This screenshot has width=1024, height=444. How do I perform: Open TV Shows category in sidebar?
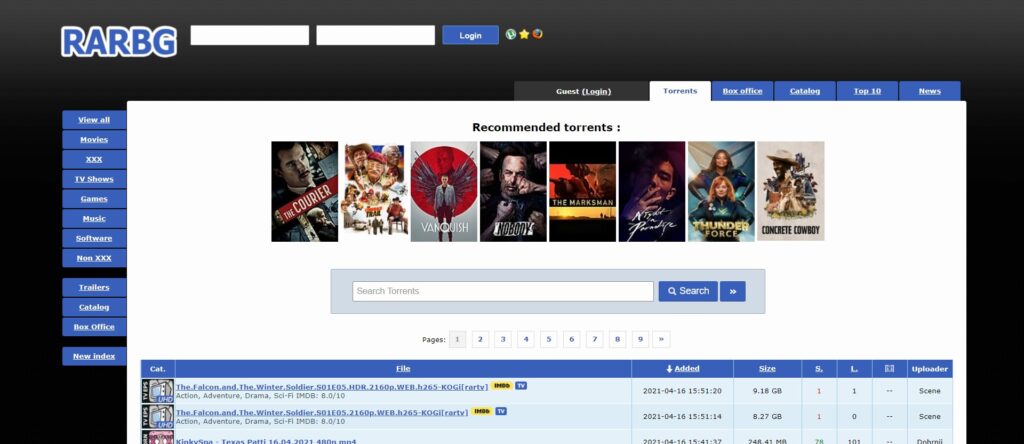tap(94, 179)
